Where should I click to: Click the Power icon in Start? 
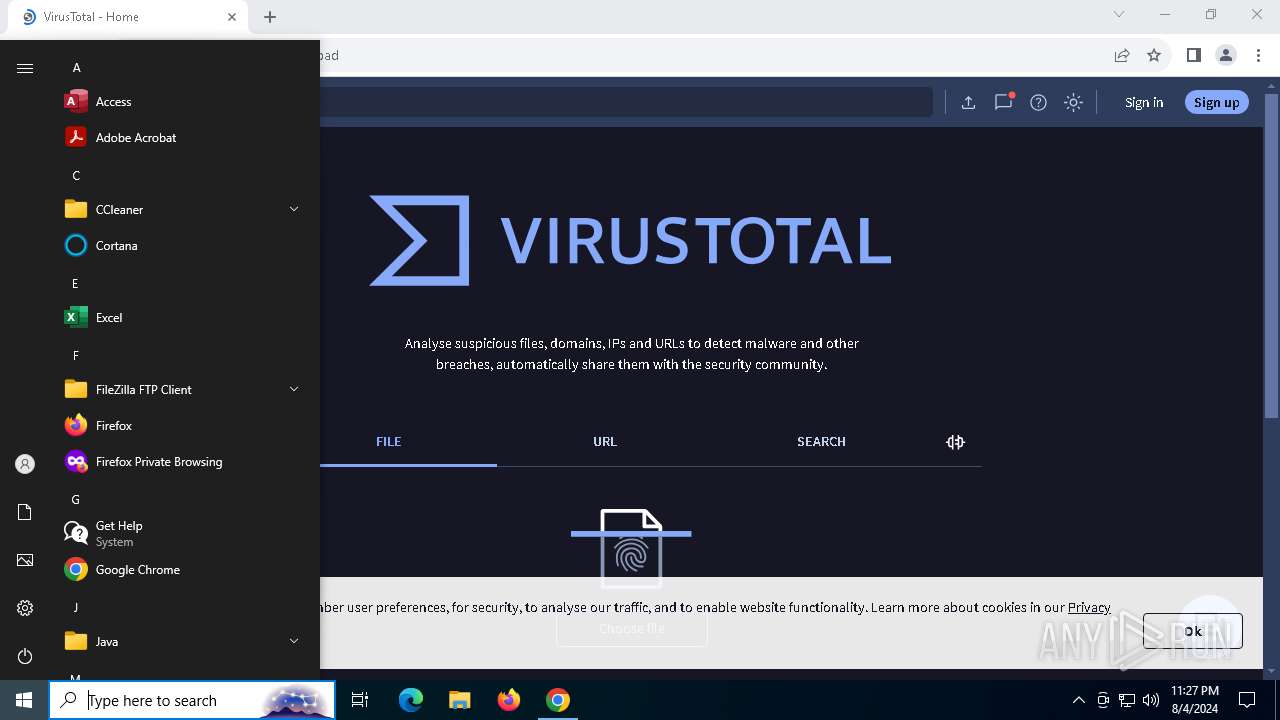[25, 656]
